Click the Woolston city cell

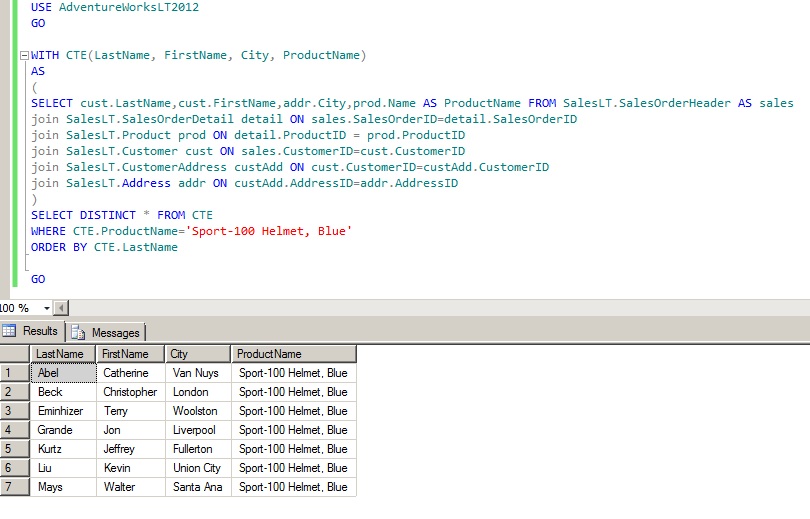198,411
